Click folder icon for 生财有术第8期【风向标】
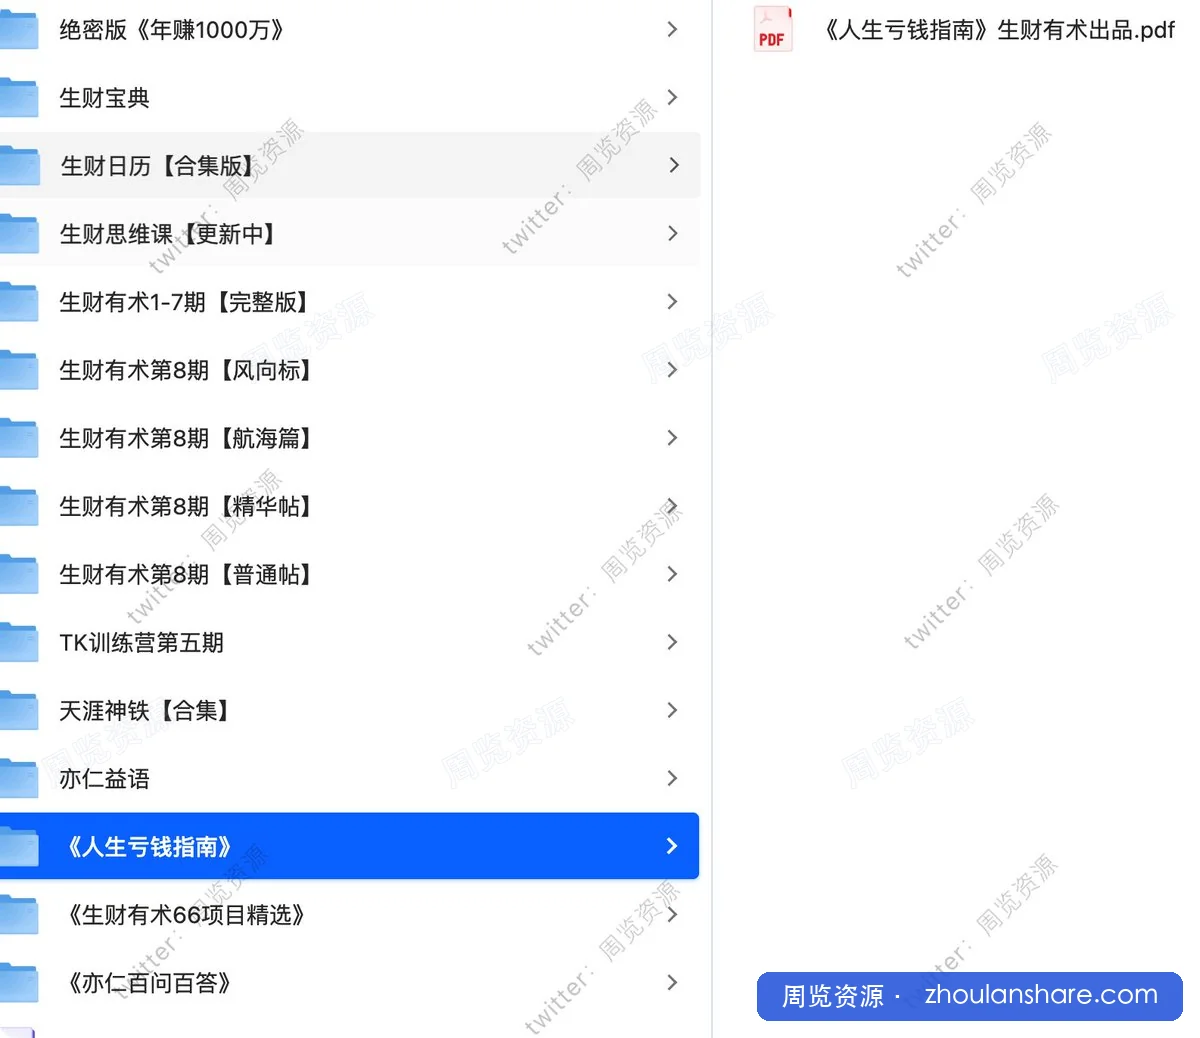The image size is (1200, 1038). coord(19,370)
